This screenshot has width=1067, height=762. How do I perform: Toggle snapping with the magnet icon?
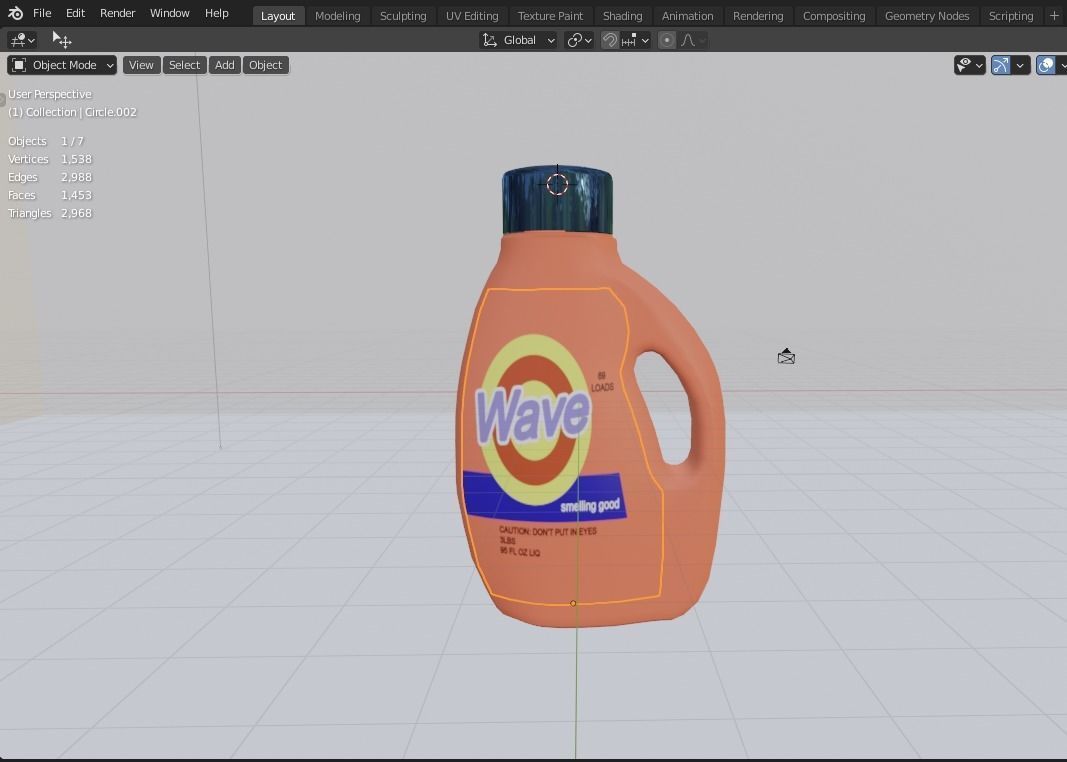[x=610, y=40]
